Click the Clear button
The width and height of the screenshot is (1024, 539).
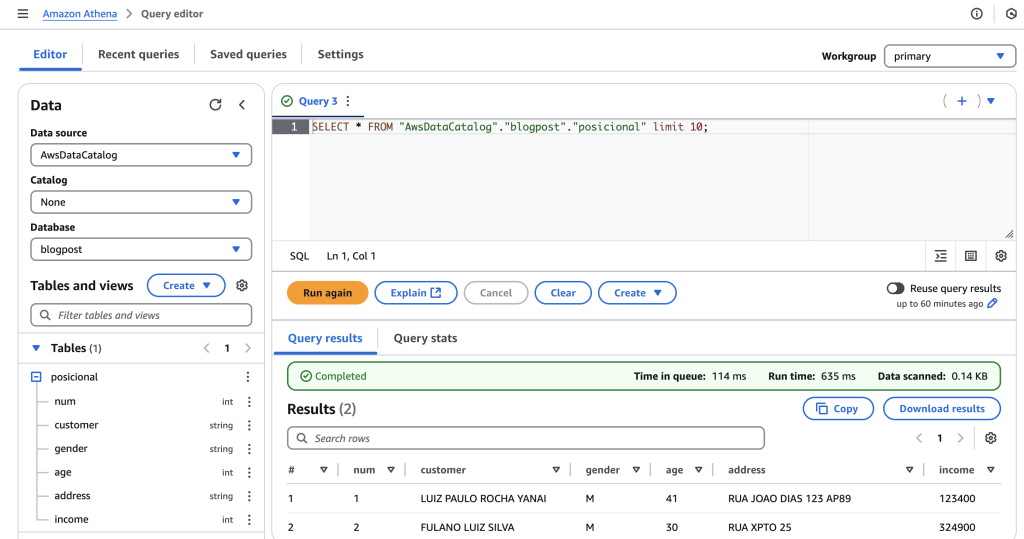pos(563,293)
